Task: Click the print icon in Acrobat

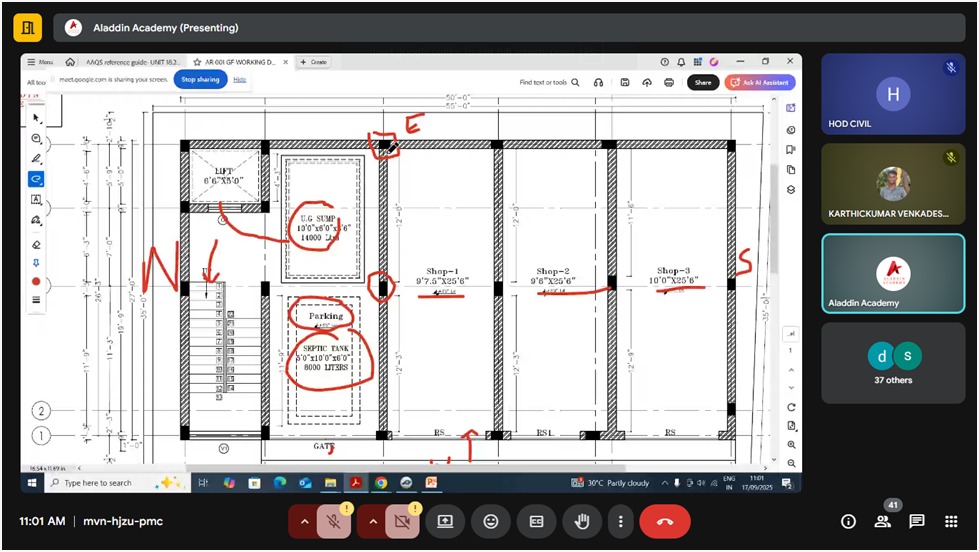Action: (x=669, y=82)
